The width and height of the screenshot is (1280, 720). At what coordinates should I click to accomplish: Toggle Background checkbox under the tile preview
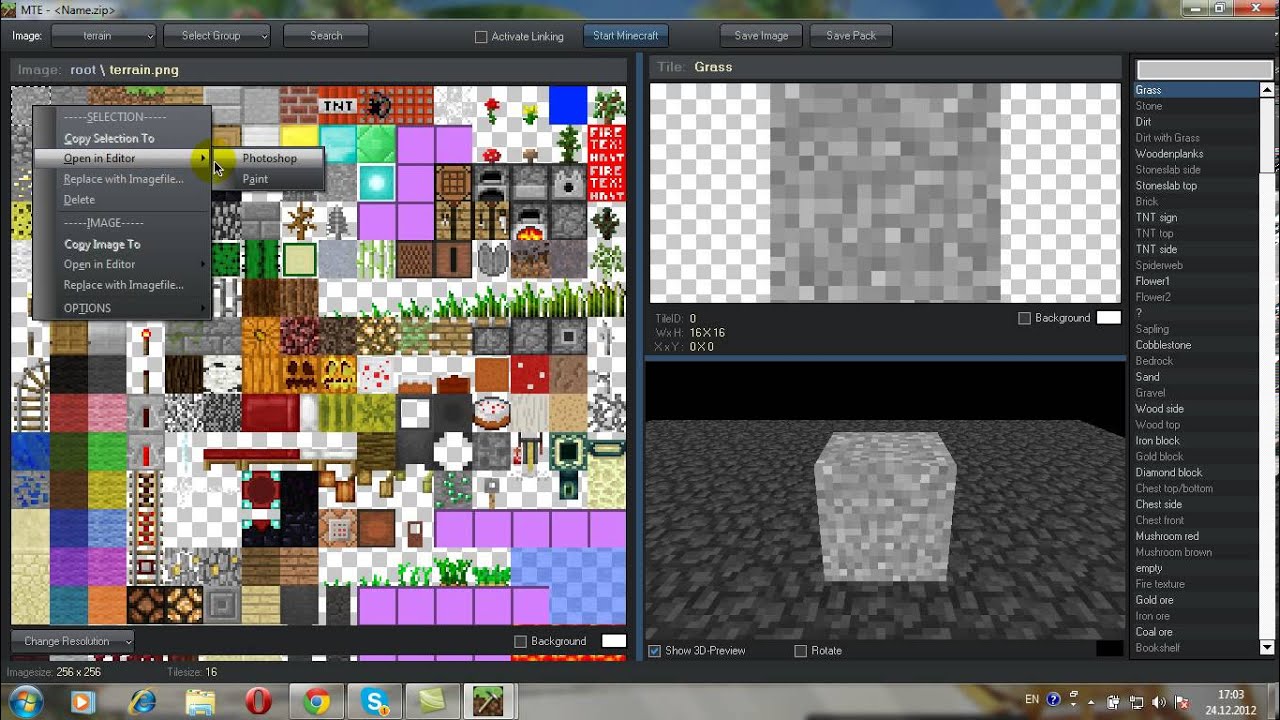pos(1024,318)
